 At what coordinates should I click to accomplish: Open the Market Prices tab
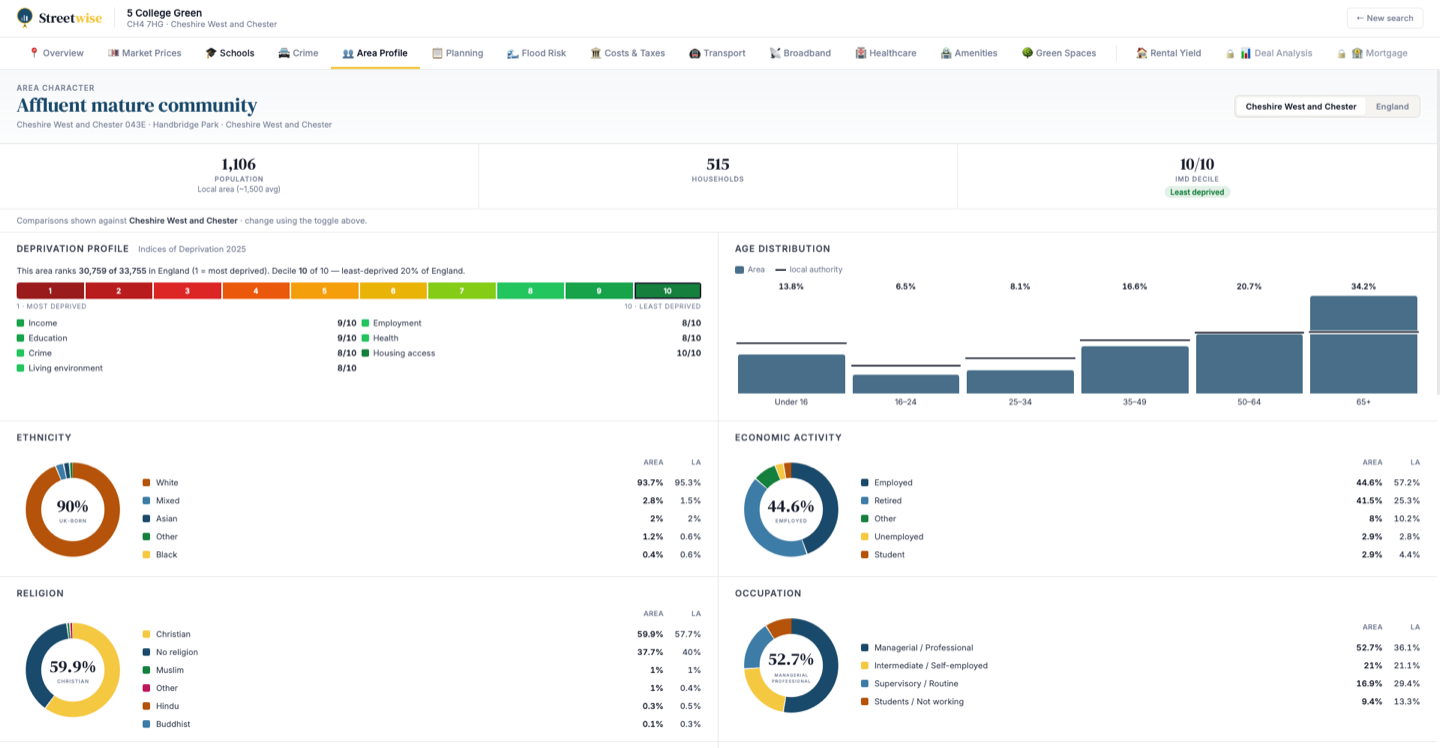pyautogui.click(x=145, y=53)
